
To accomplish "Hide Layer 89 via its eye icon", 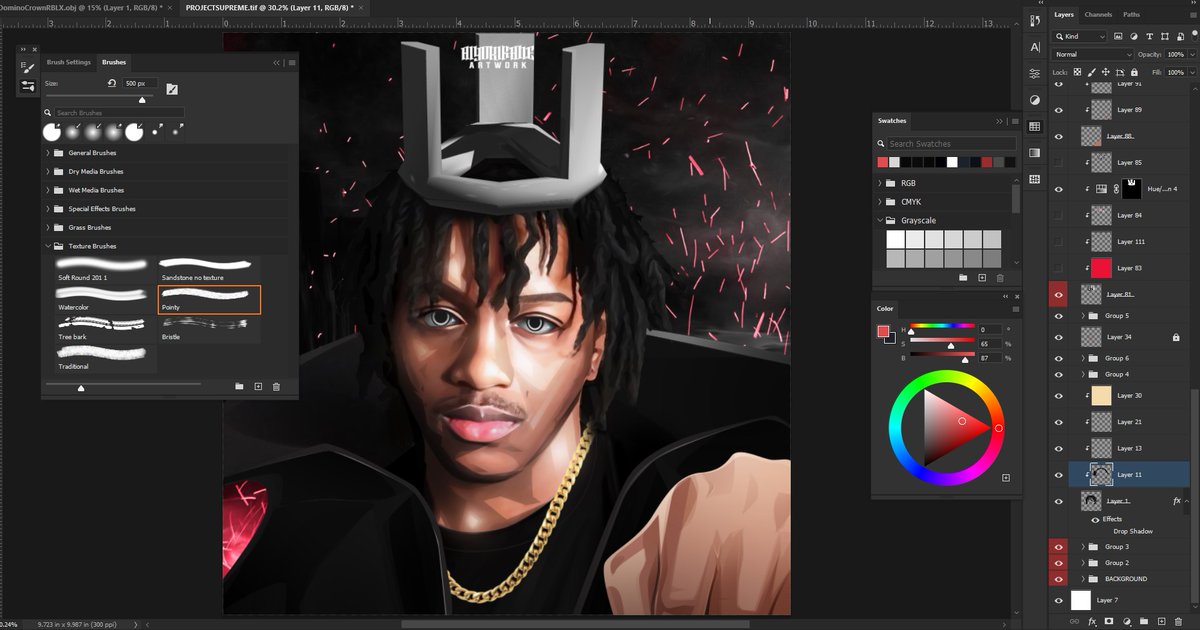I will 1059,109.
